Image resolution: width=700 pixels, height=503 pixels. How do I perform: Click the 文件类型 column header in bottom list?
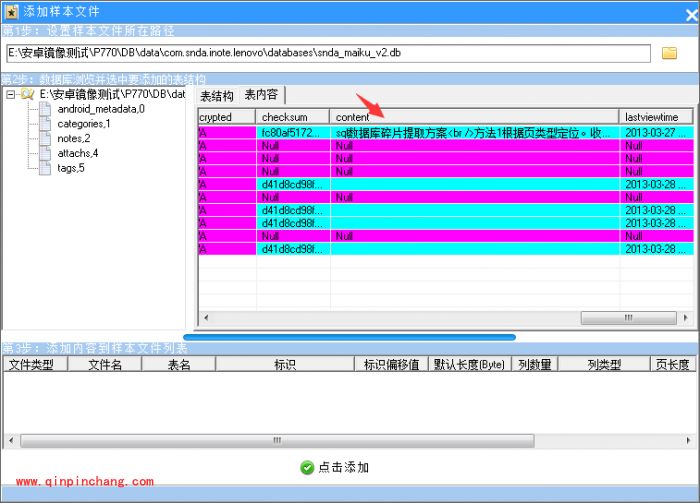[34, 365]
